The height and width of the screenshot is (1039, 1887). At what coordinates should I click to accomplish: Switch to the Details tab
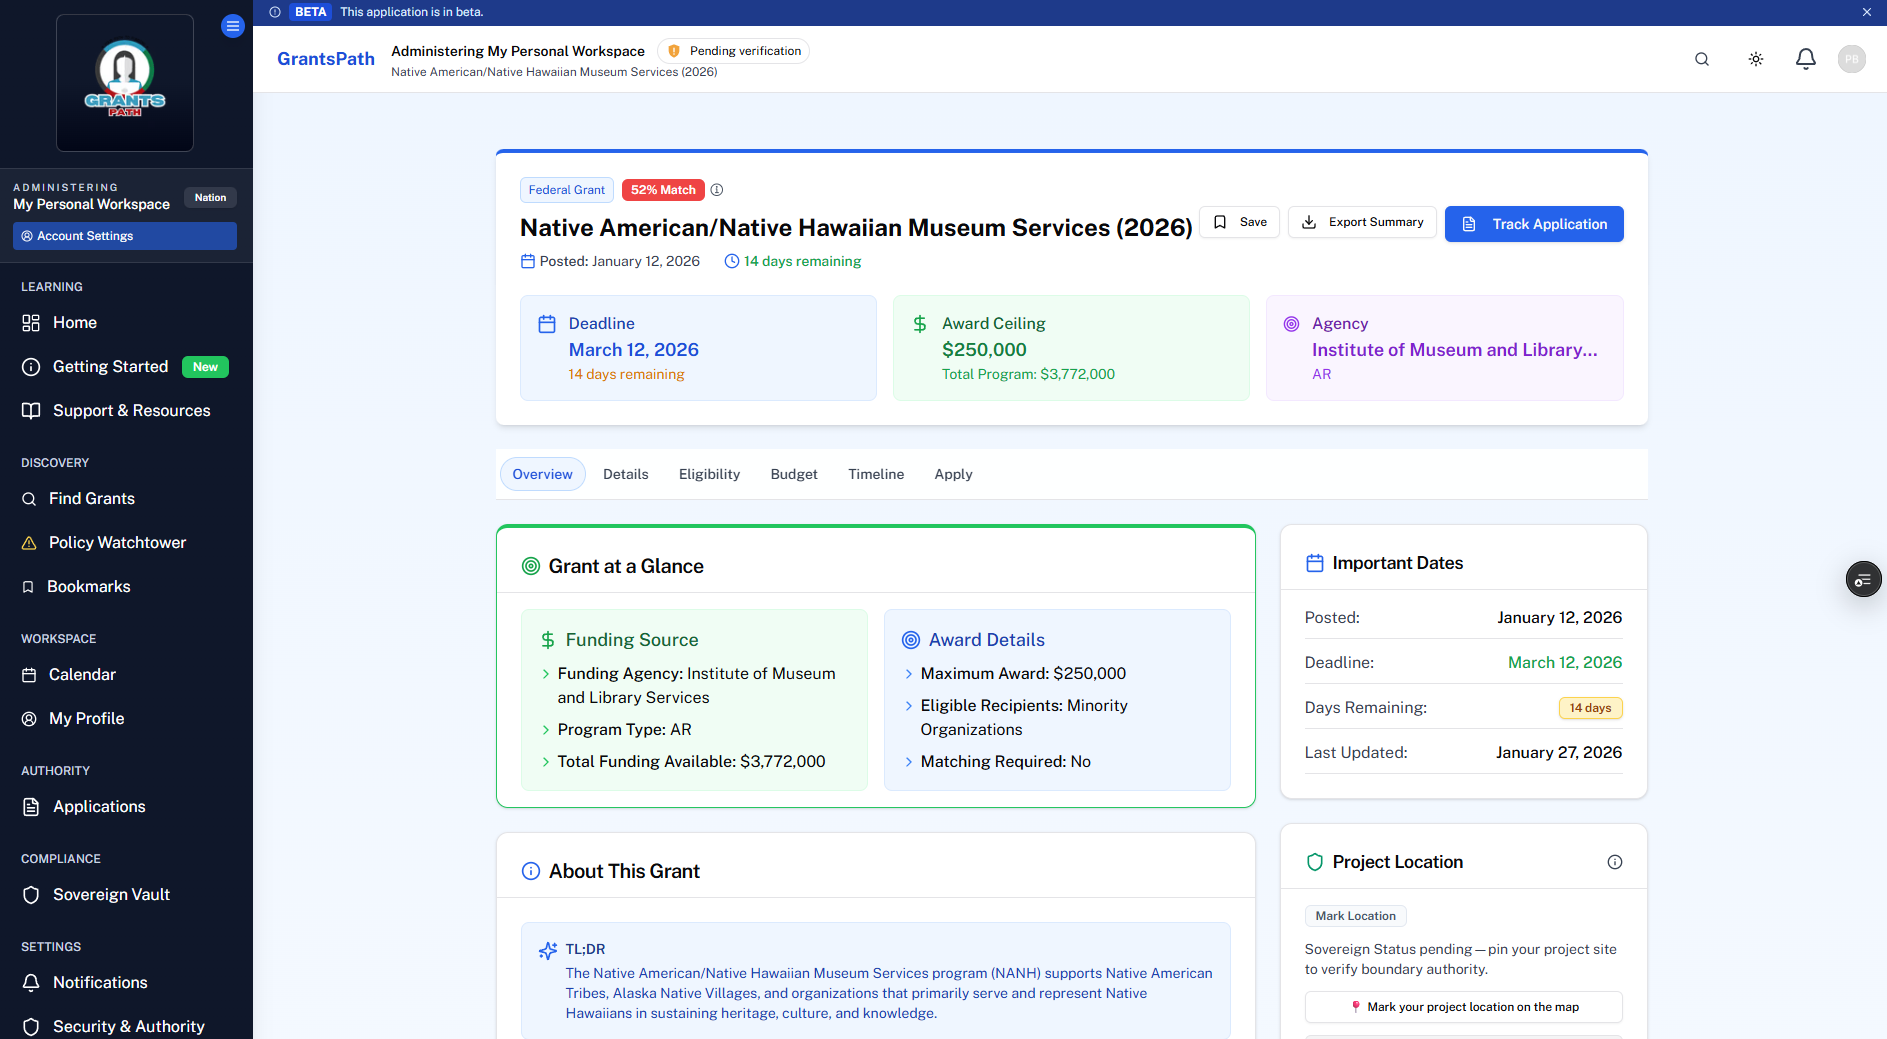(x=626, y=474)
